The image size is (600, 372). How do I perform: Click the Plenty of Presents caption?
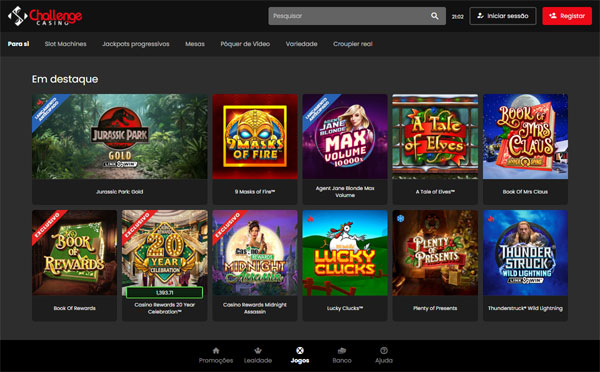coord(435,308)
